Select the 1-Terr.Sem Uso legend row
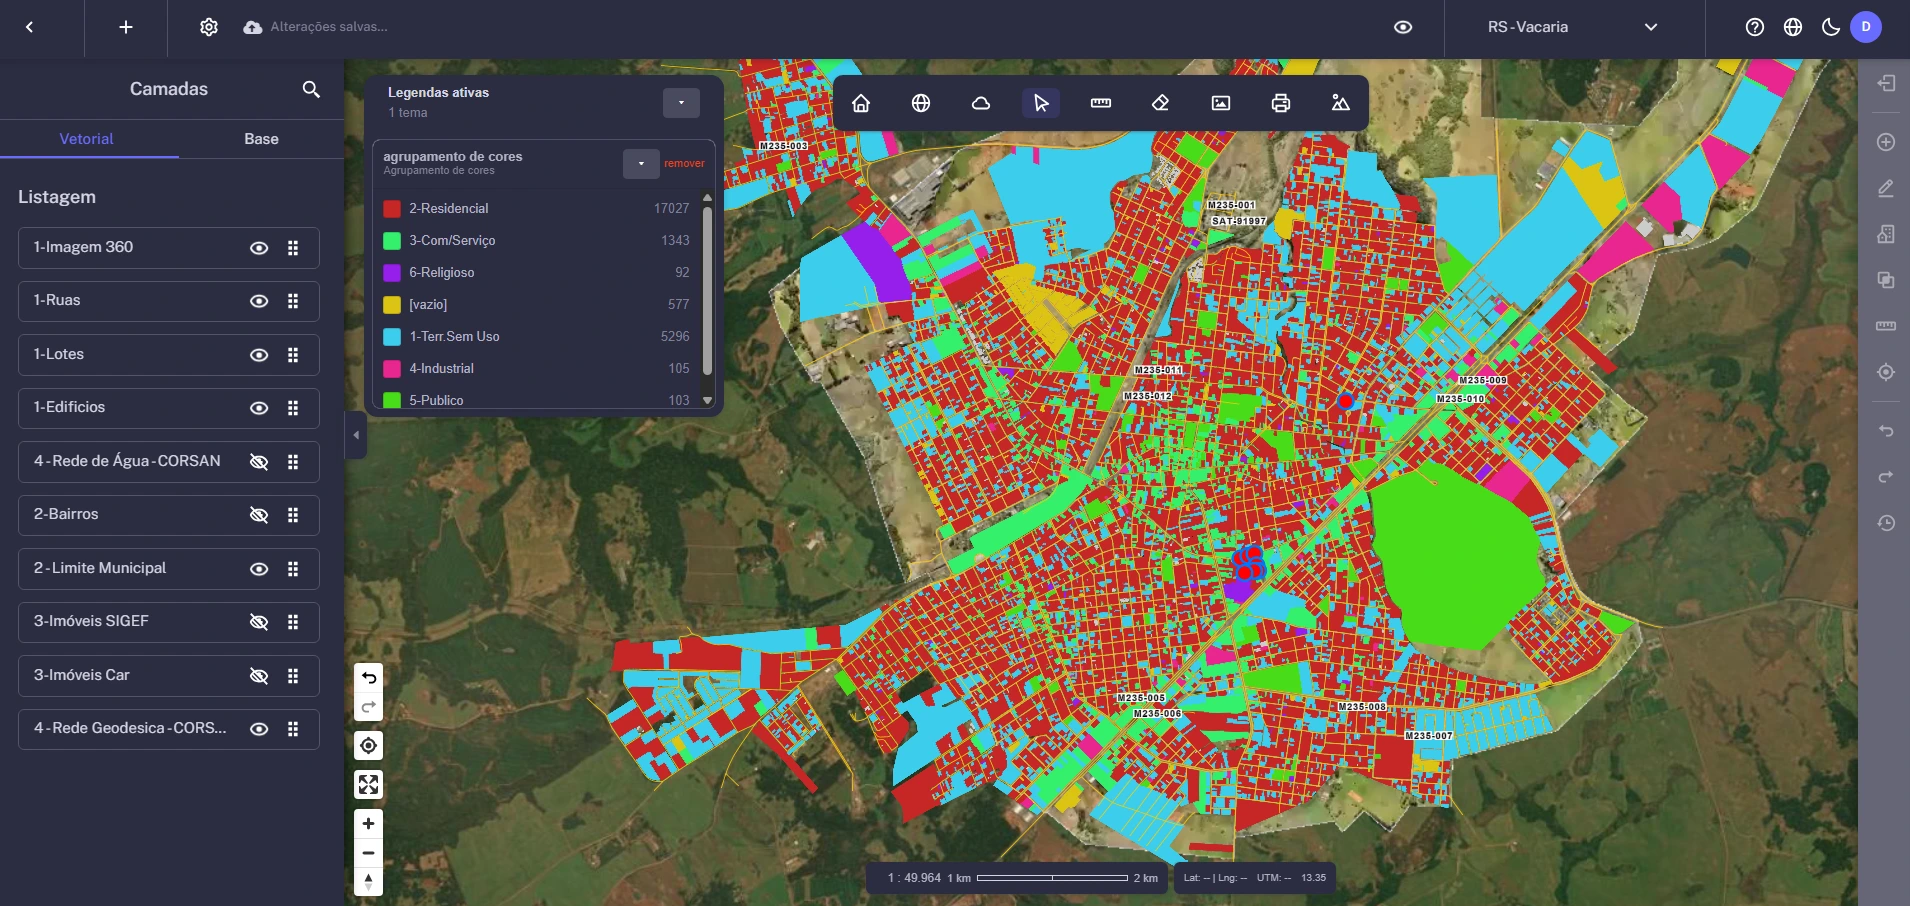Image resolution: width=1910 pixels, height=906 pixels. click(537, 337)
